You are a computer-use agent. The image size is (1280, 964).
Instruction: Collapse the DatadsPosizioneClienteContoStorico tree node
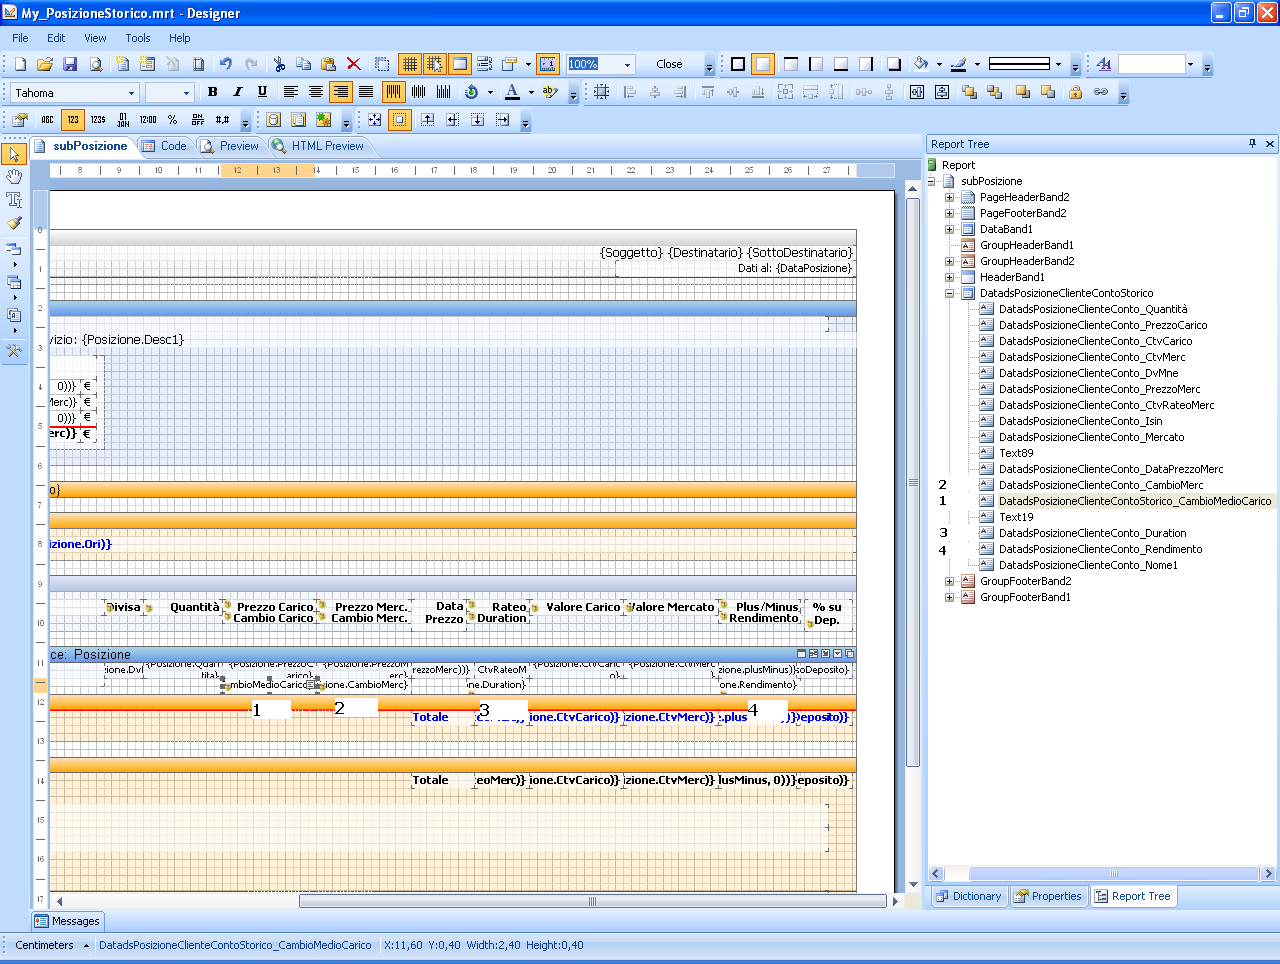click(949, 293)
